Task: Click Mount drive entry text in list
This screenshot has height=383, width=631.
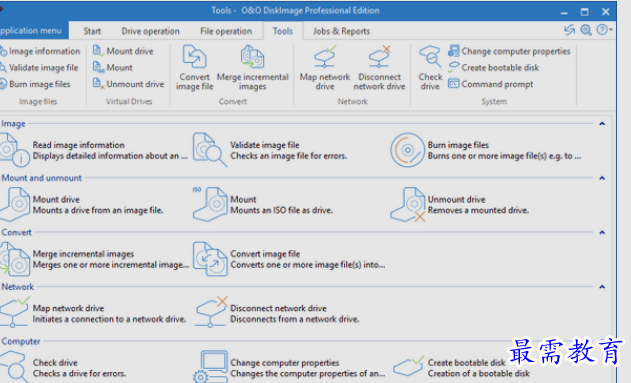Action: tap(56, 199)
